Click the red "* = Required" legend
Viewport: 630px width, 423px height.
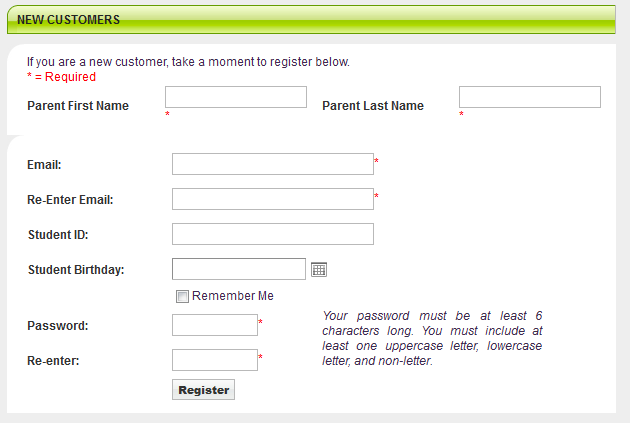pos(61,77)
